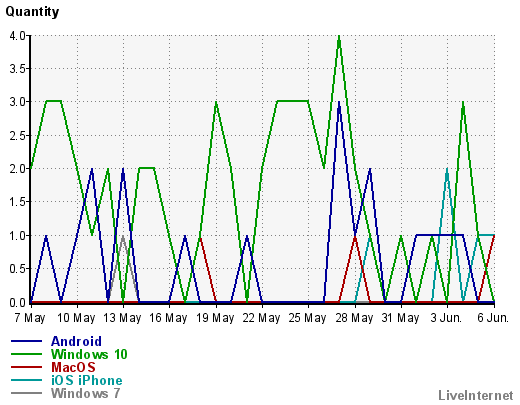This screenshot has width=520, height=405.
Task: Click the gray Windows 7 line swatch
Action: click(x=26, y=393)
